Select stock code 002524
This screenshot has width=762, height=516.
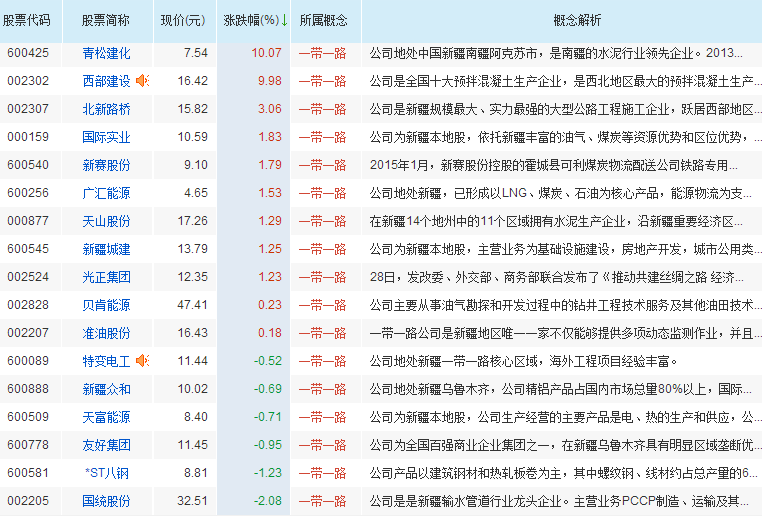tap(28, 276)
